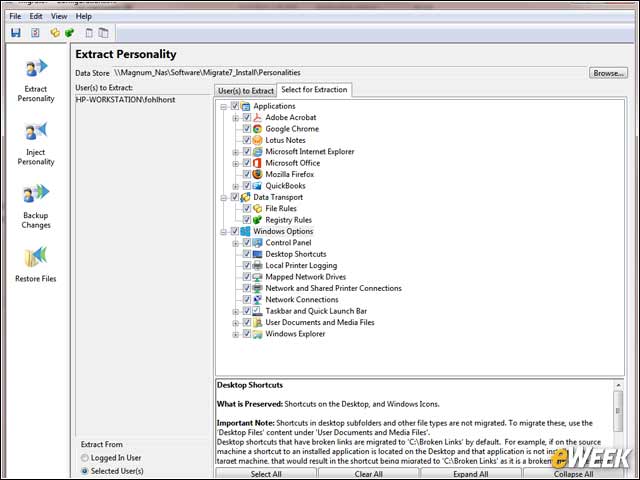The height and width of the screenshot is (480, 640).
Task: Collapse the Data Transport node
Action: point(223,198)
